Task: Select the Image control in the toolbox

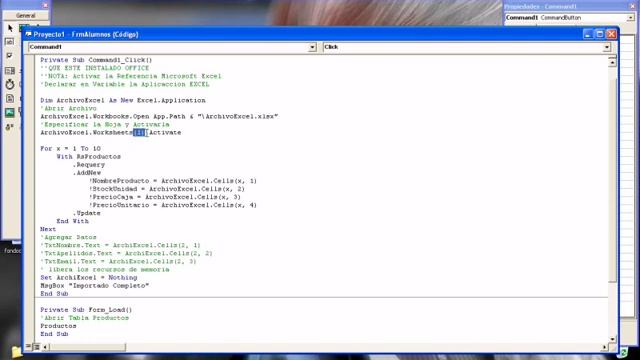Action: [10, 113]
